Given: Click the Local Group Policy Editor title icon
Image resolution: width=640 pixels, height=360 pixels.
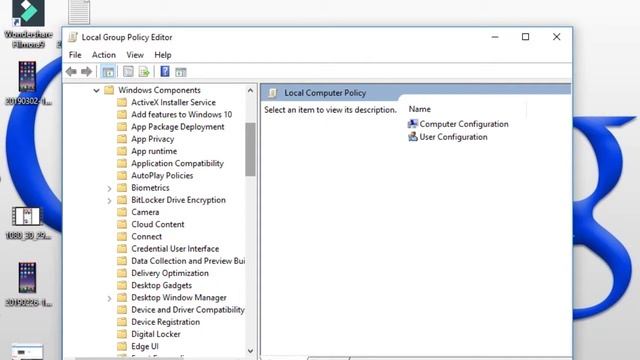Looking at the screenshot, I should point(73,37).
